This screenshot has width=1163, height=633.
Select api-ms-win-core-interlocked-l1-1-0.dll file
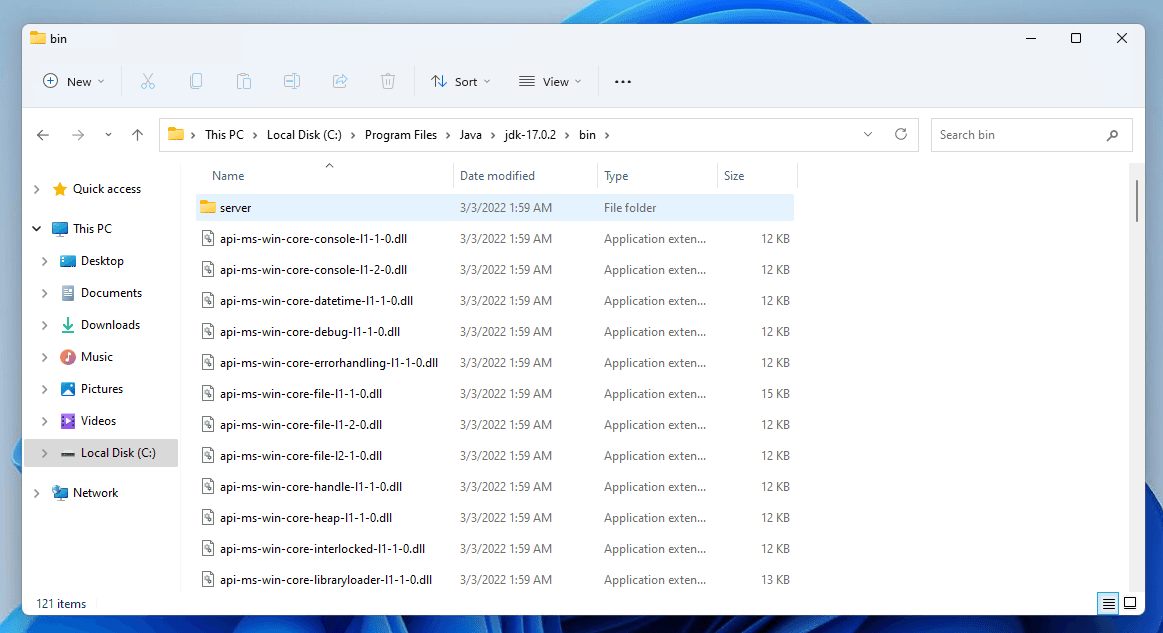click(x=495, y=549)
